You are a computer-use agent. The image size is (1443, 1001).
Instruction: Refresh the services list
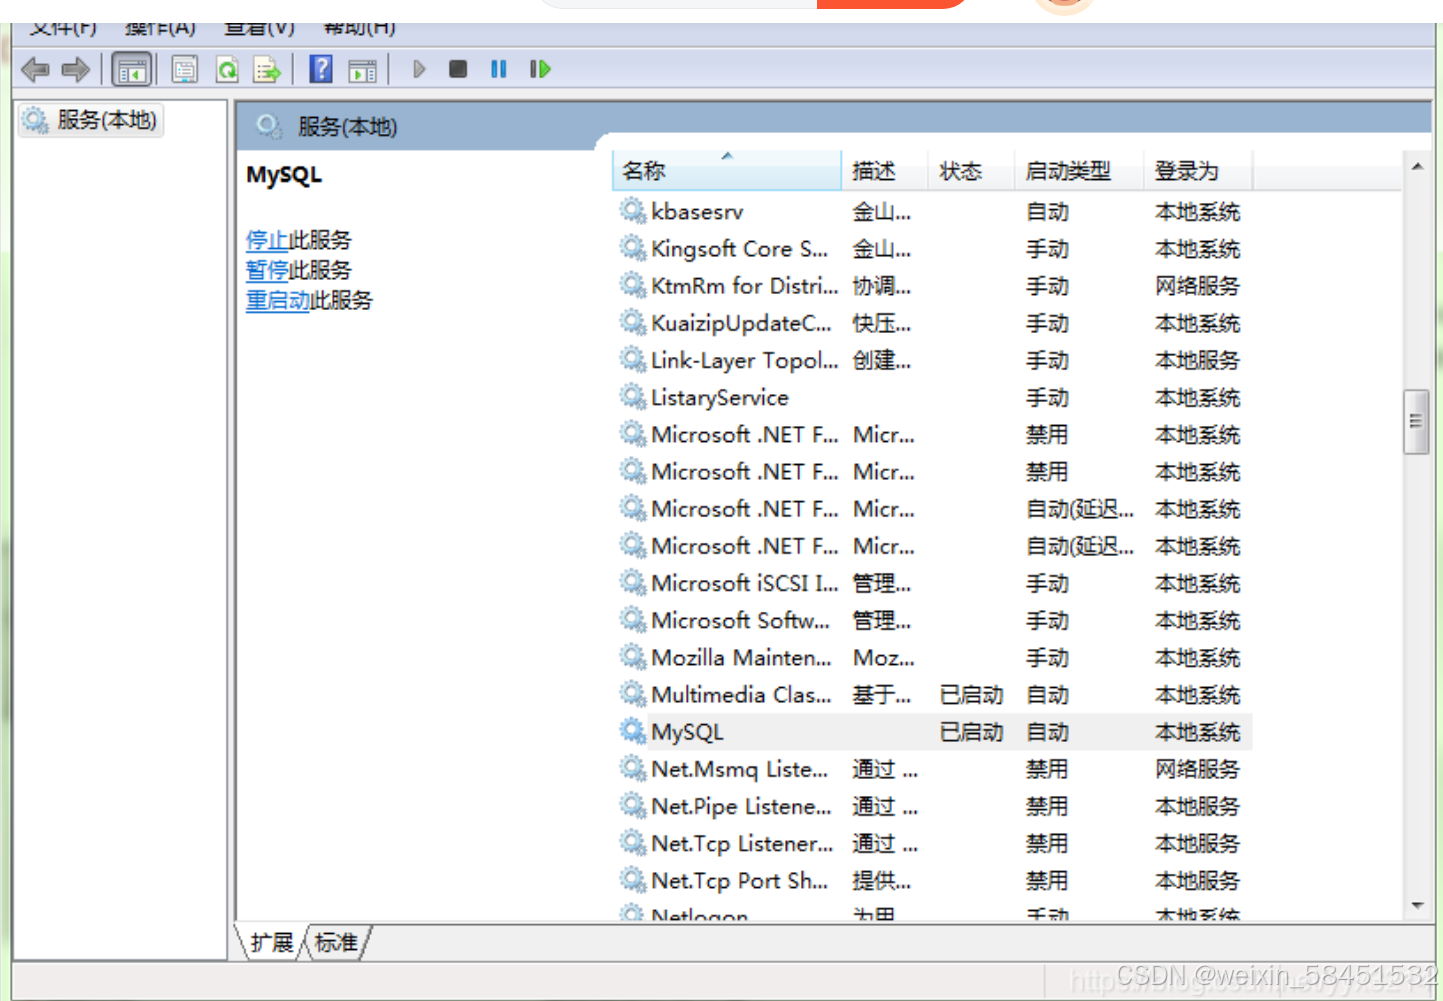pyautogui.click(x=227, y=69)
